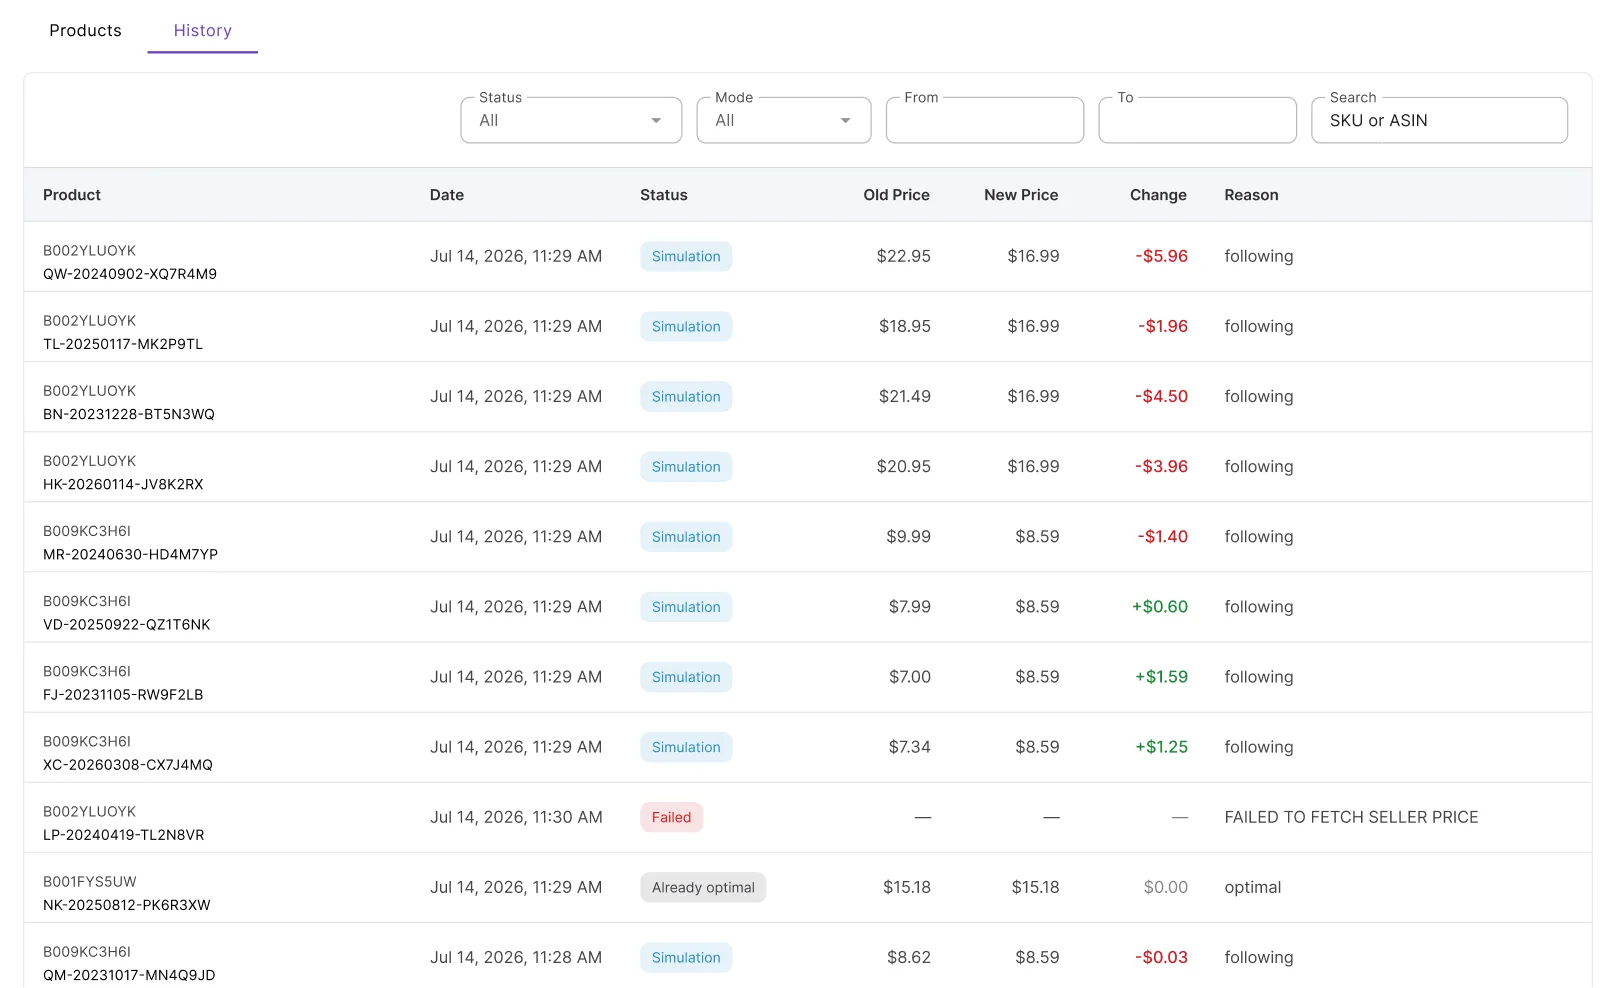Viewport: 1616px width, 988px height.
Task: Open the Status filter dropdown
Action: pyautogui.click(x=571, y=120)
